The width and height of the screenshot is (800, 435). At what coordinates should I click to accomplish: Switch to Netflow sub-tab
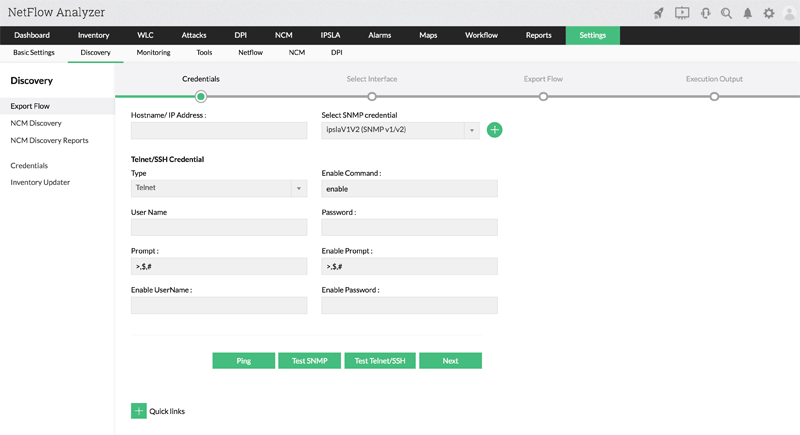click(251, 53)
